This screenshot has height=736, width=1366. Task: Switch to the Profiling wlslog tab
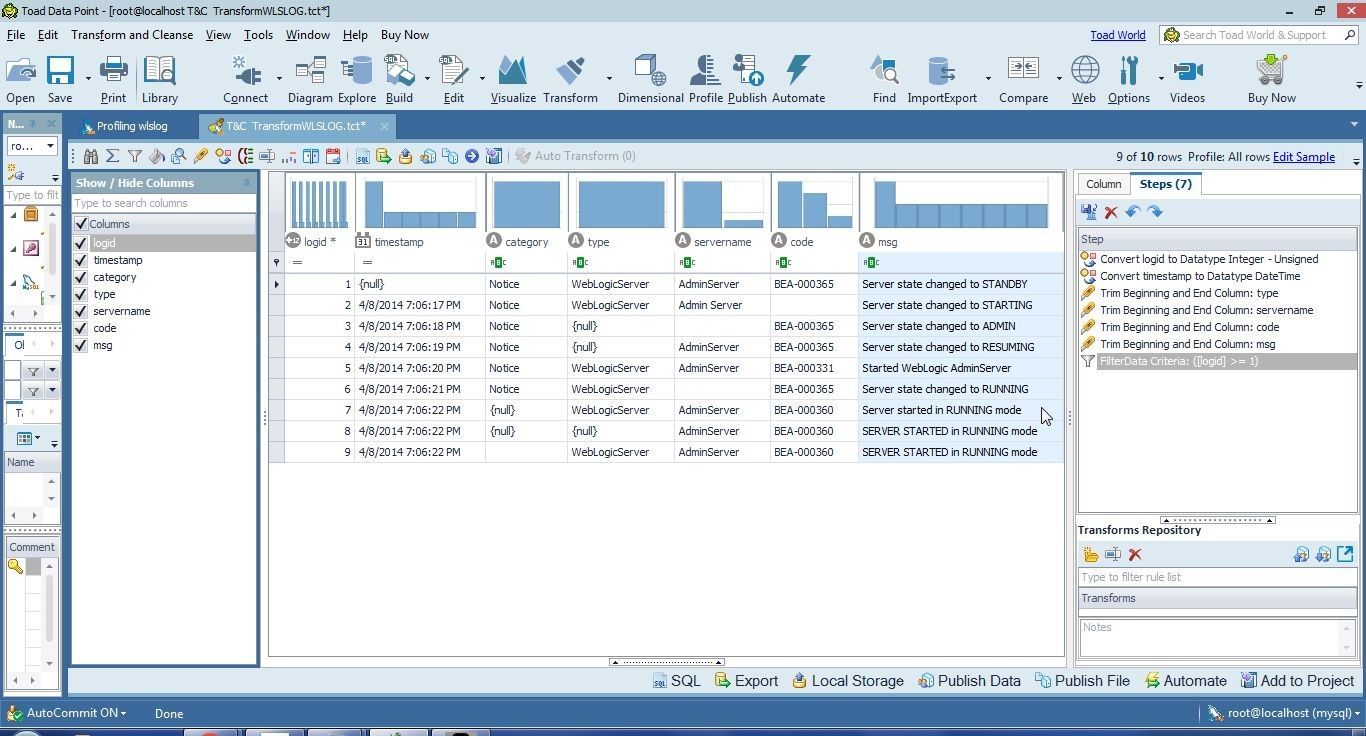click(x=123, y=126)
